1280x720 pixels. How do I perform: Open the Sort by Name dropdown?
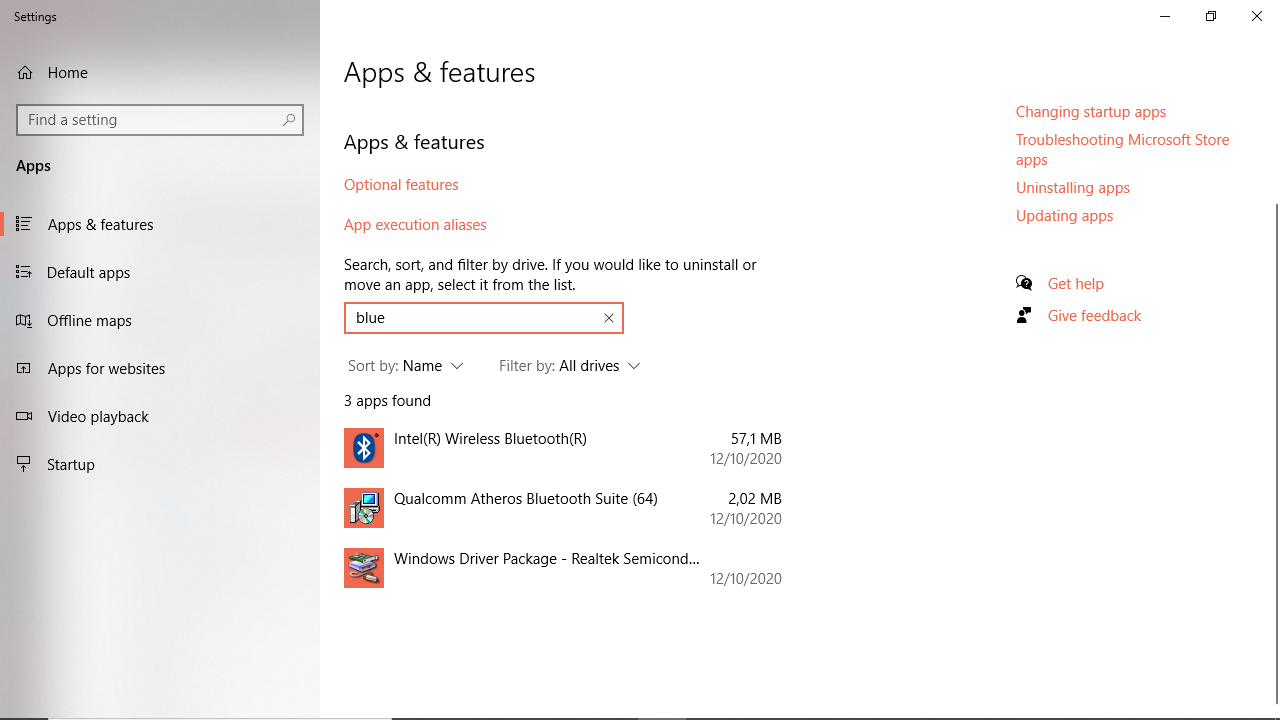pos(405,366)
